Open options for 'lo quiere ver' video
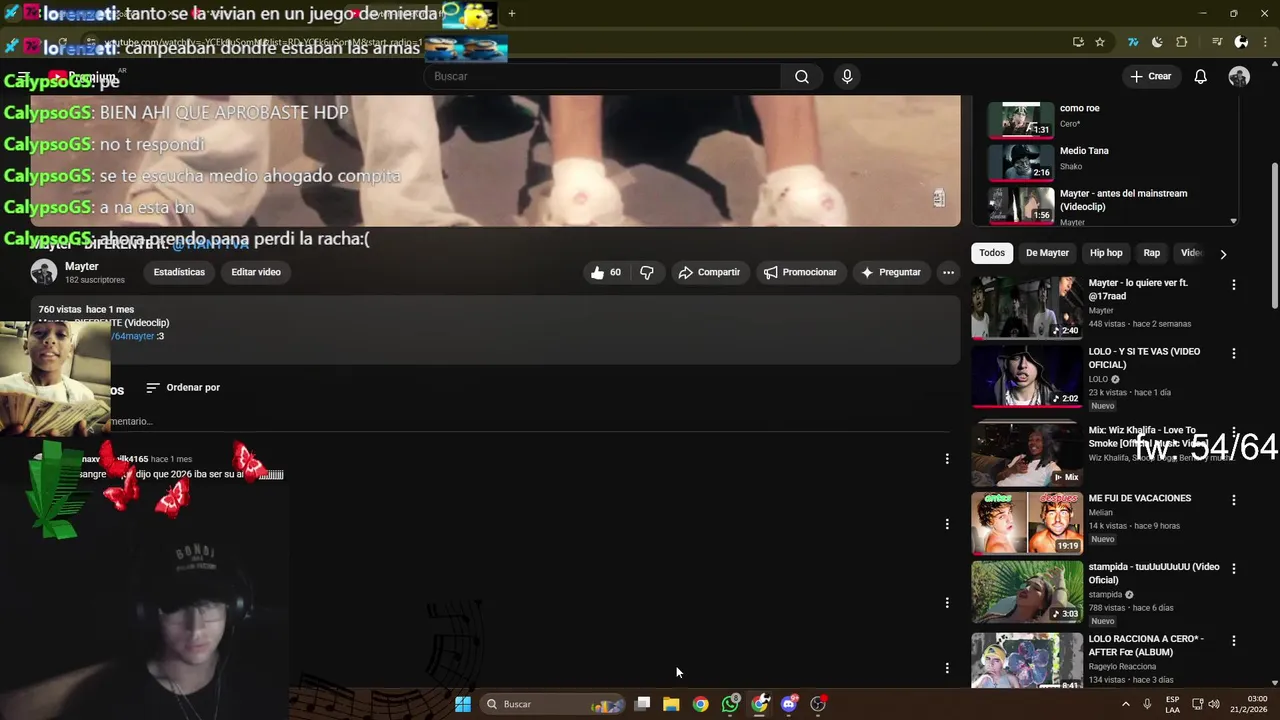Image resolution: width=1280 pixels, height=720 pixels. (1233, 285)
